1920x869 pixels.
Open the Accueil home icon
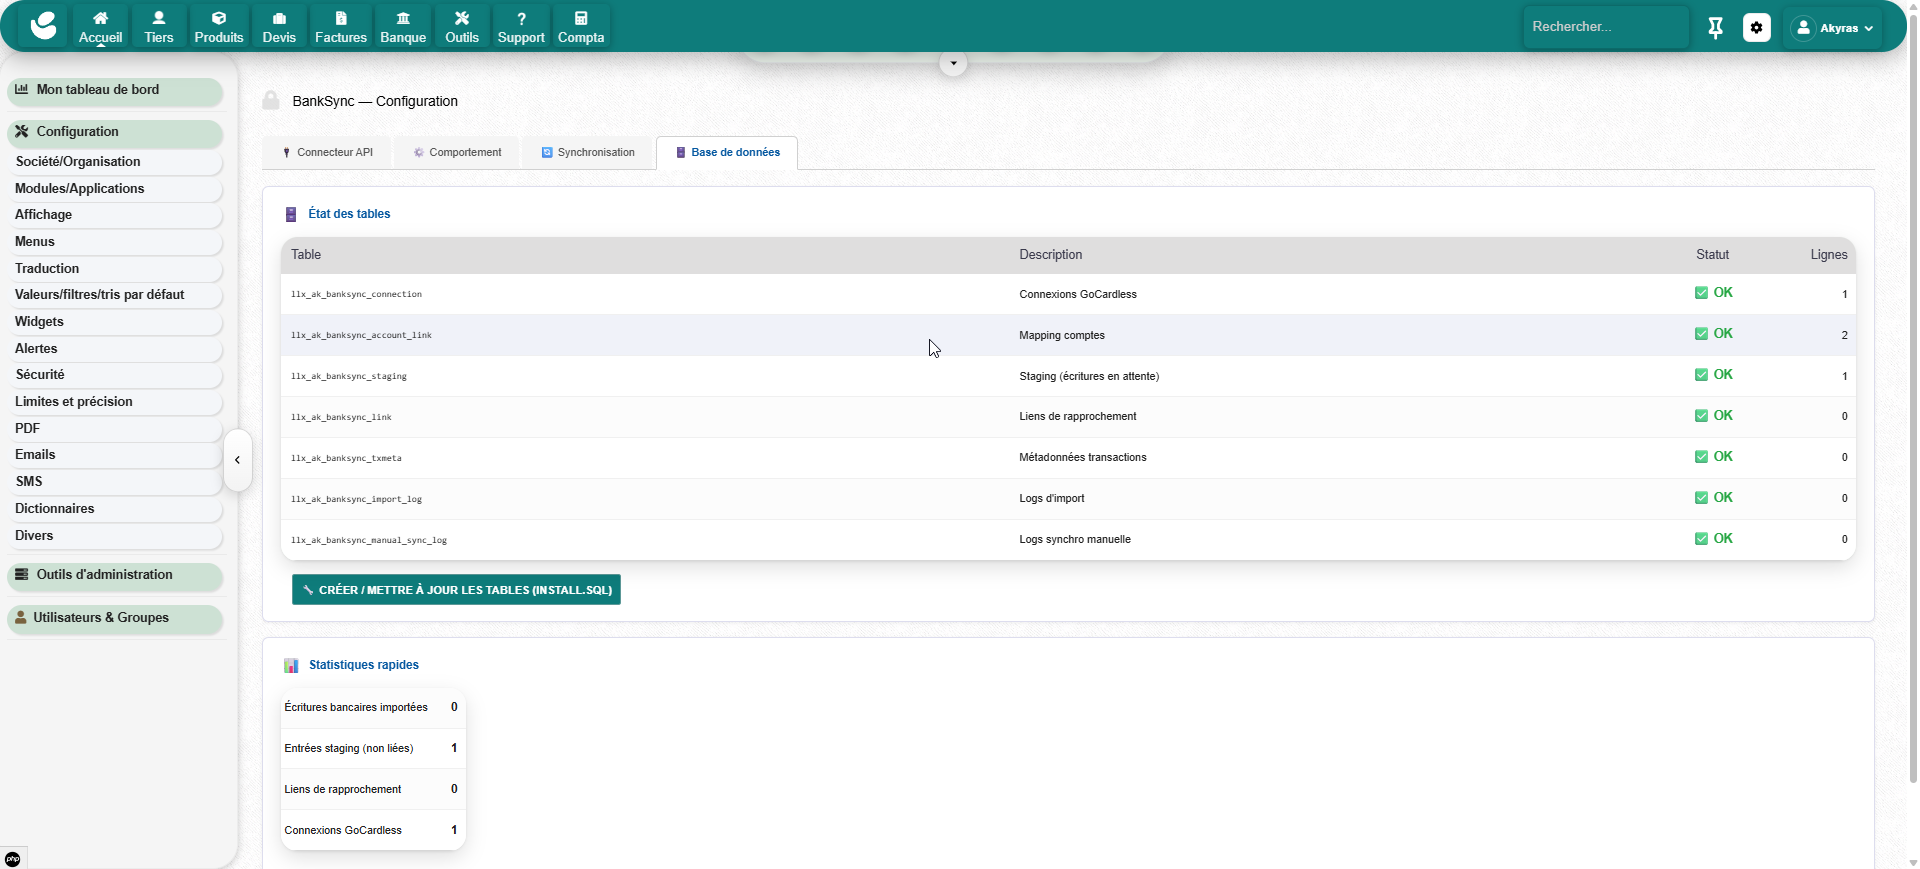pos(101,19)
